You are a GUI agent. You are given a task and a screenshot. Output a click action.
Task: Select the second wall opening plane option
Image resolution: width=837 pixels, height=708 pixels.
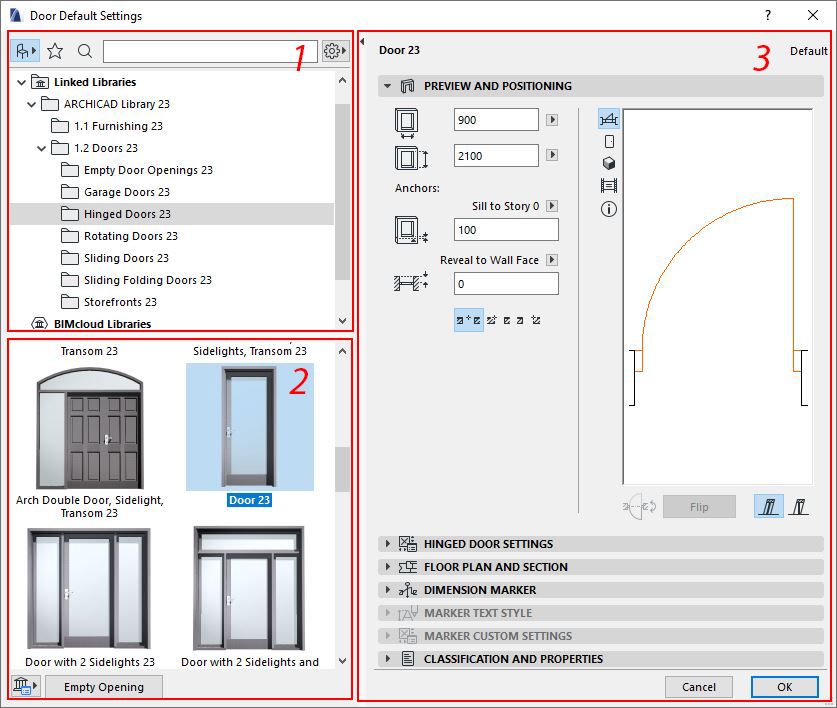pyautogui.click(x=799, y=506)
